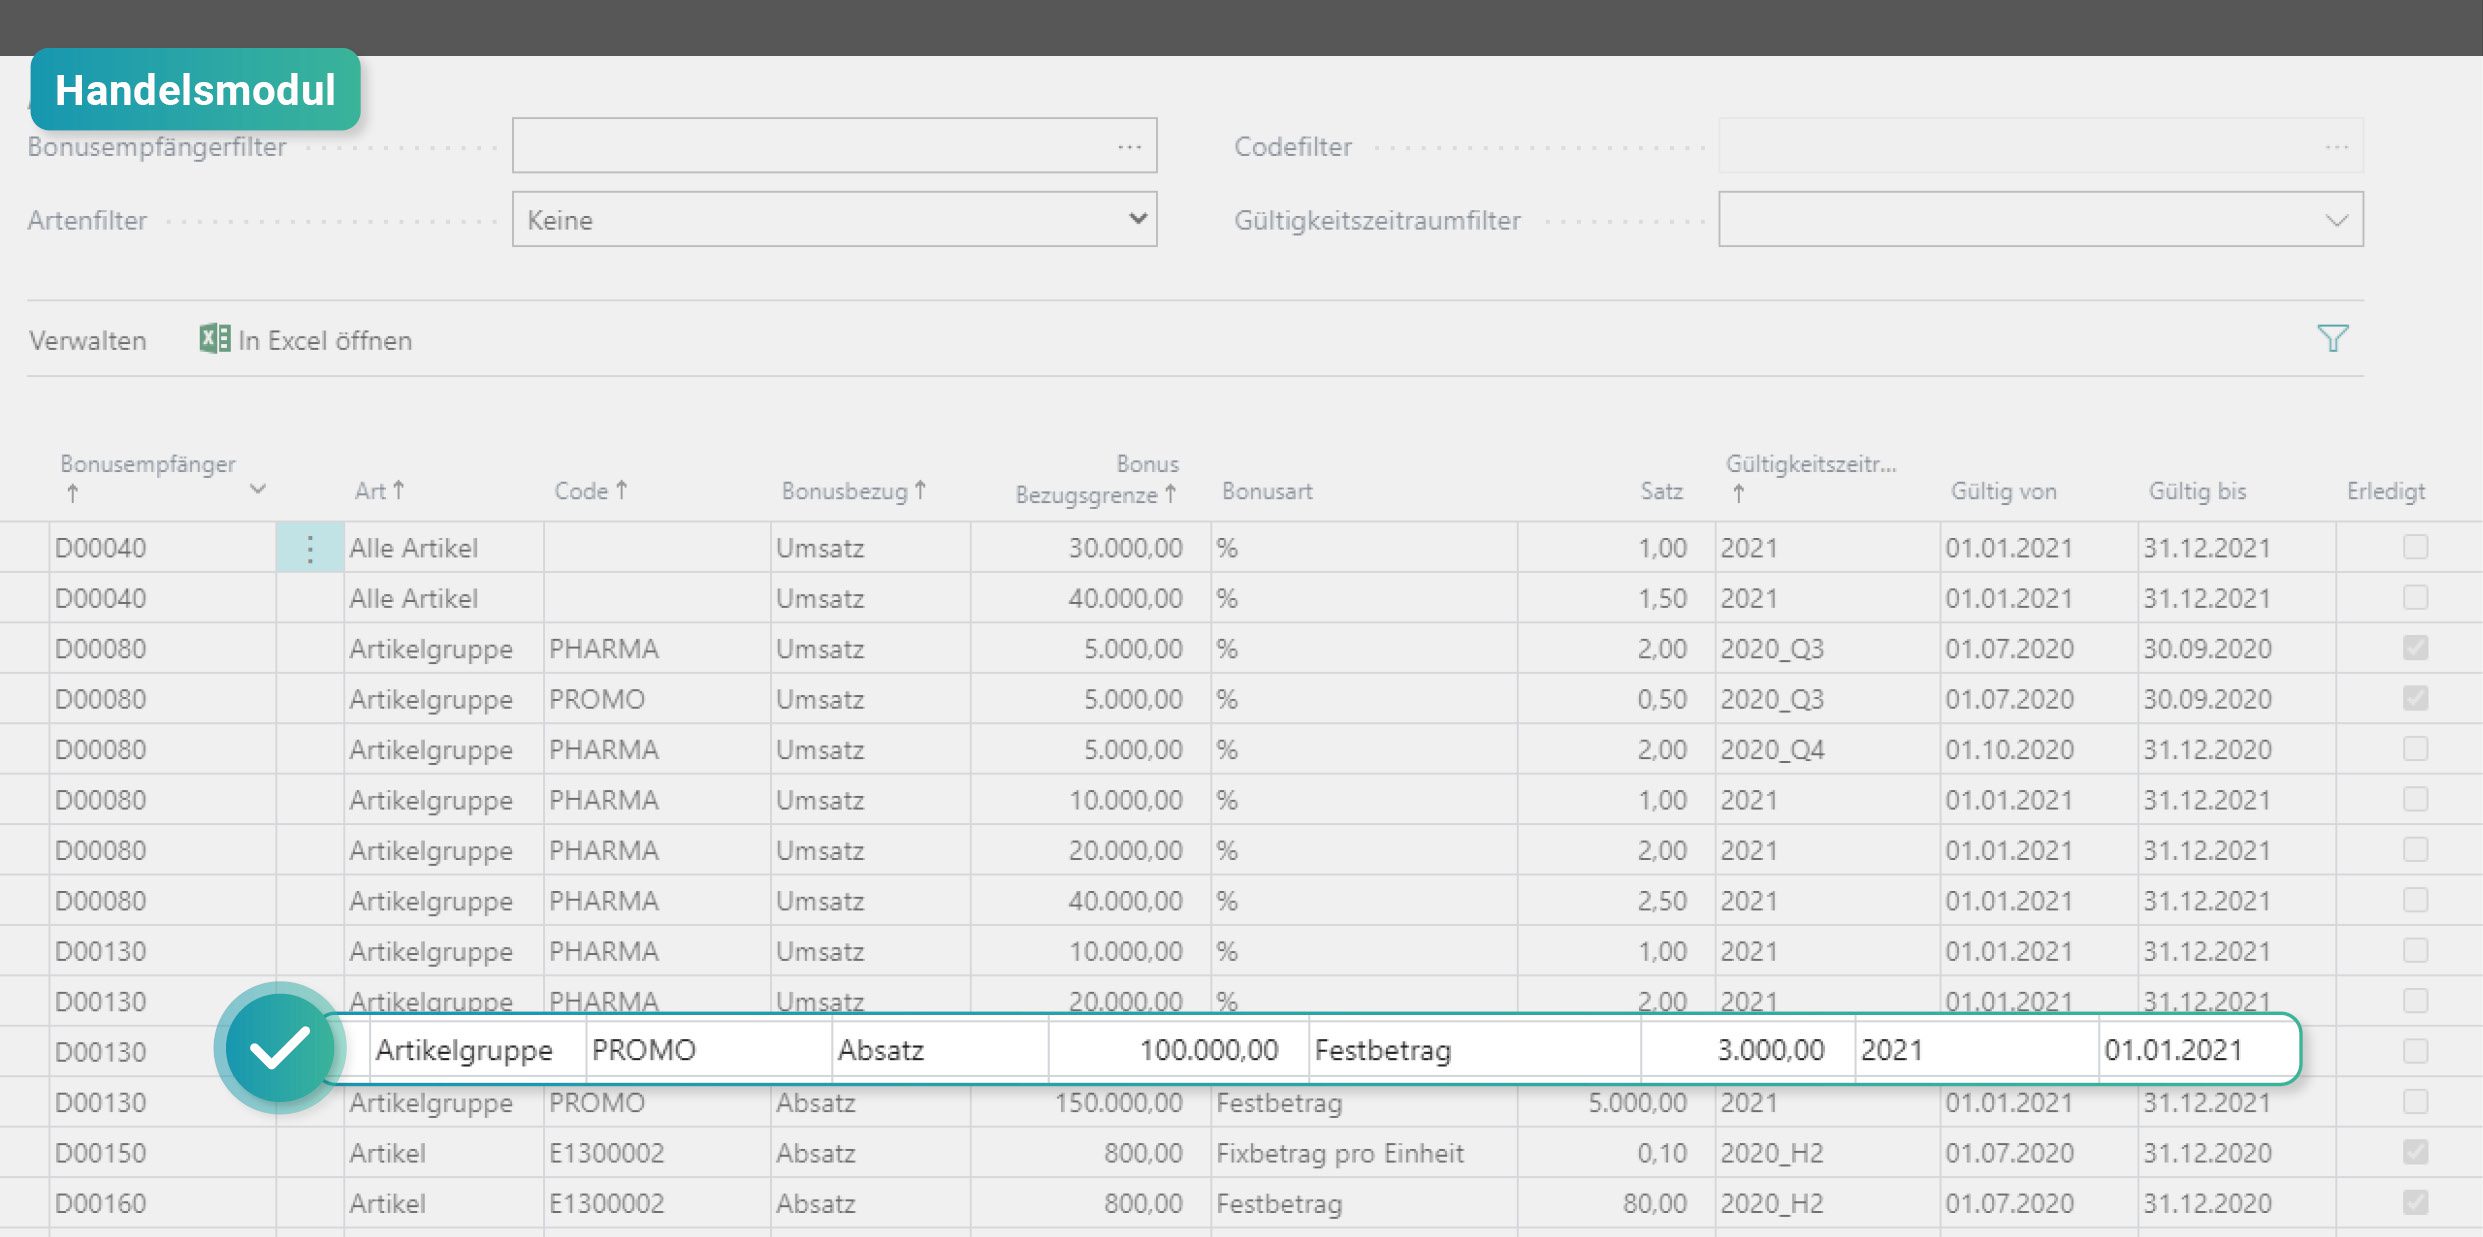The image size is (2483, 1237).
Task: Click the highlighted 100.000,00 Bezugsgrenze cell
Action: click(1178, 1050)
